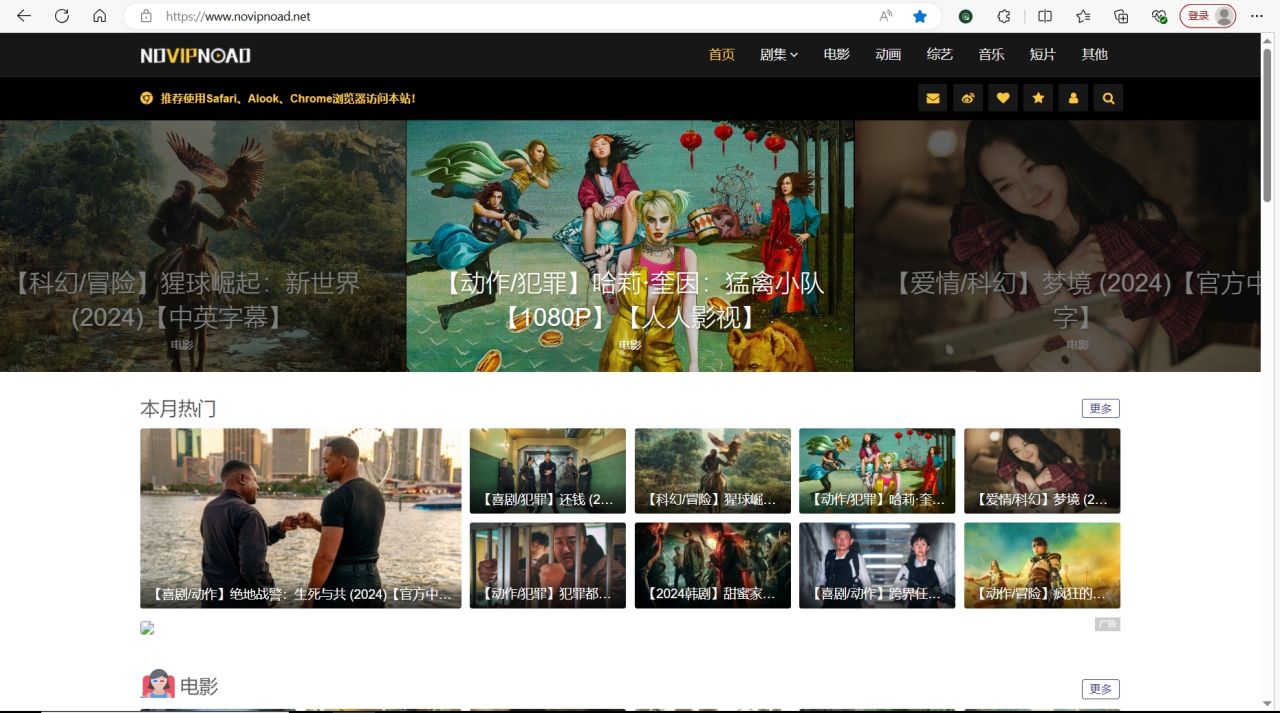
Task: Open the 【动作/冒险】疯狂的 thumbnail
Action: point(1042,565)
